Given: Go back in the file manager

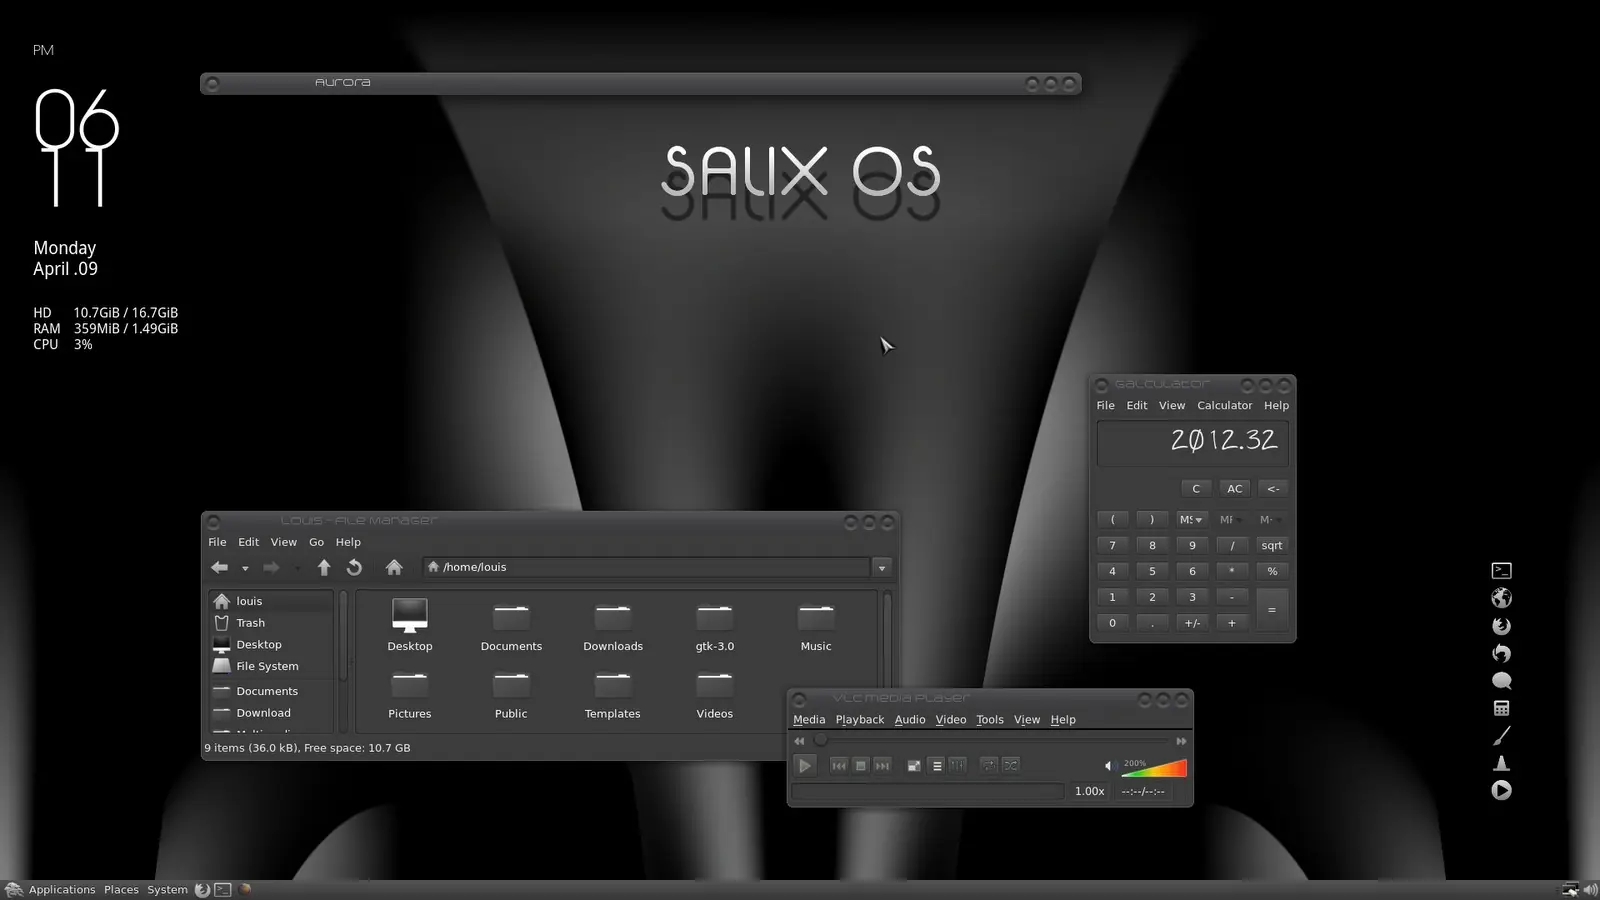Looking at the screenshot, I should [x=219, y=568].
